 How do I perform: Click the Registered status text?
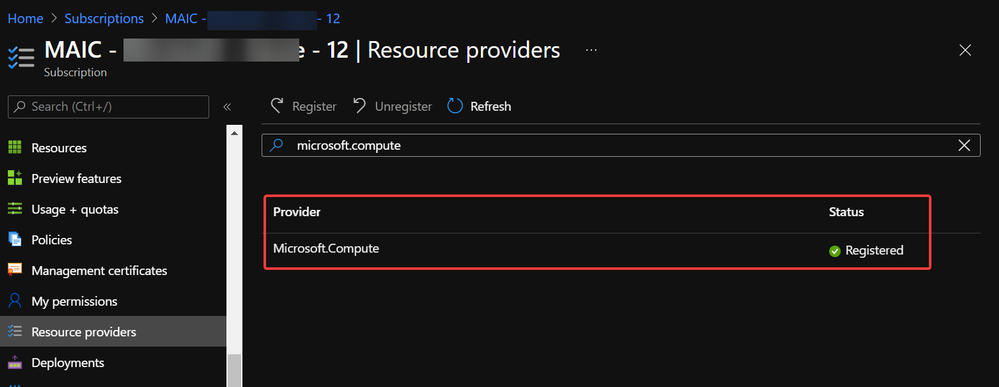874,251
